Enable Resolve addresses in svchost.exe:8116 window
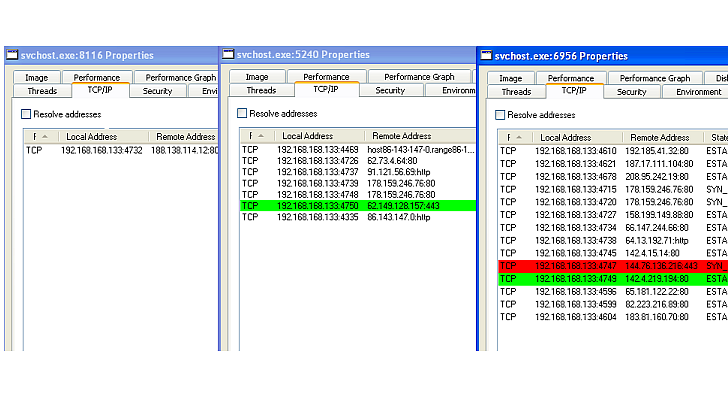Screen dimensions: 728x400 (26, 114)
